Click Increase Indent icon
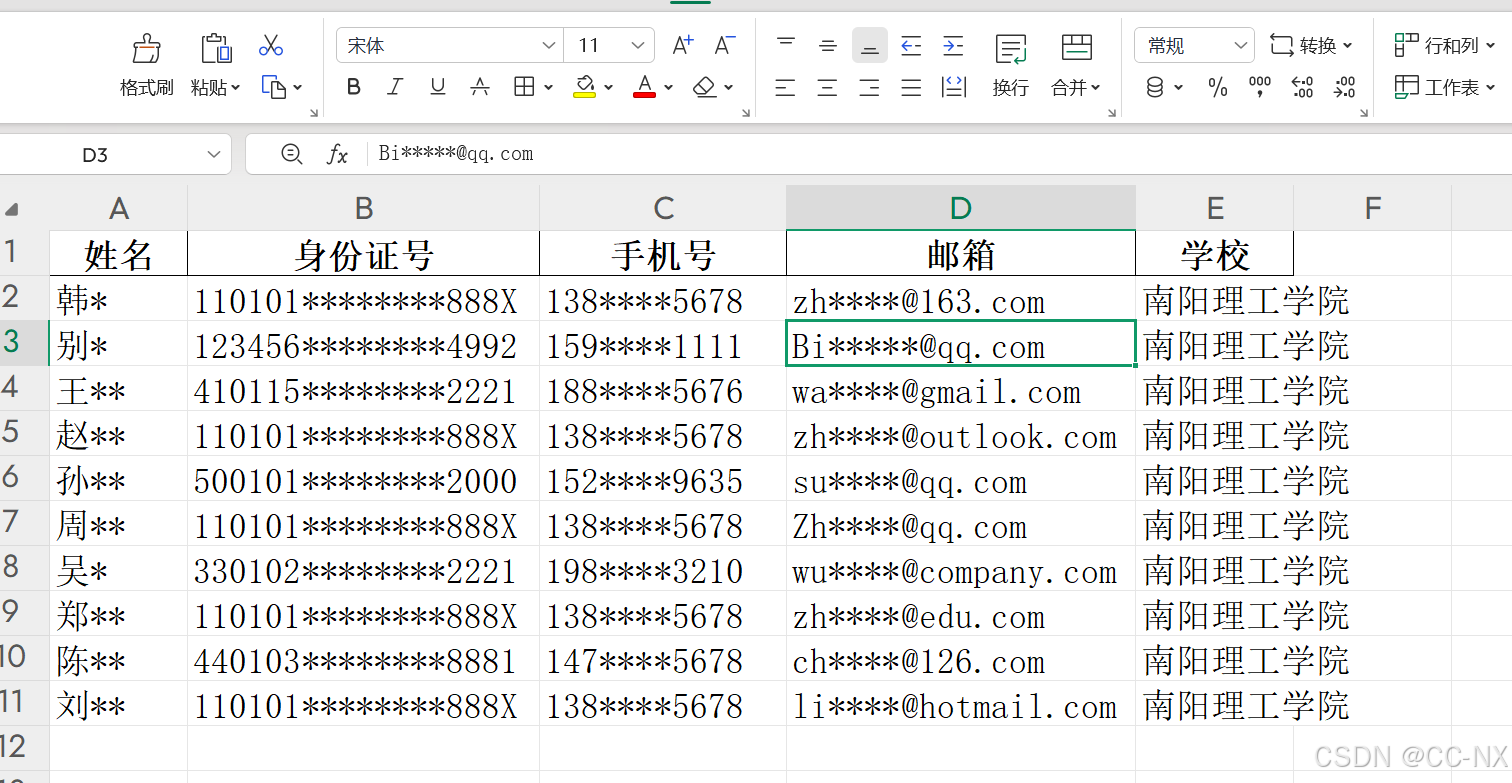 tap(953, 45)
